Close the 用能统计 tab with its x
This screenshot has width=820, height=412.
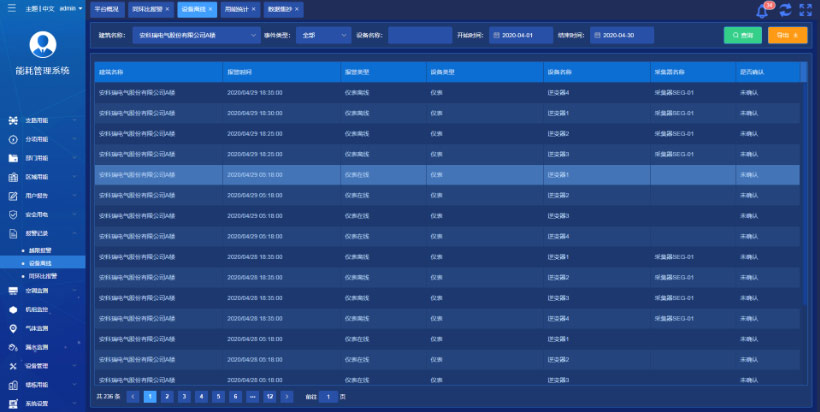[x=253, y=8]
